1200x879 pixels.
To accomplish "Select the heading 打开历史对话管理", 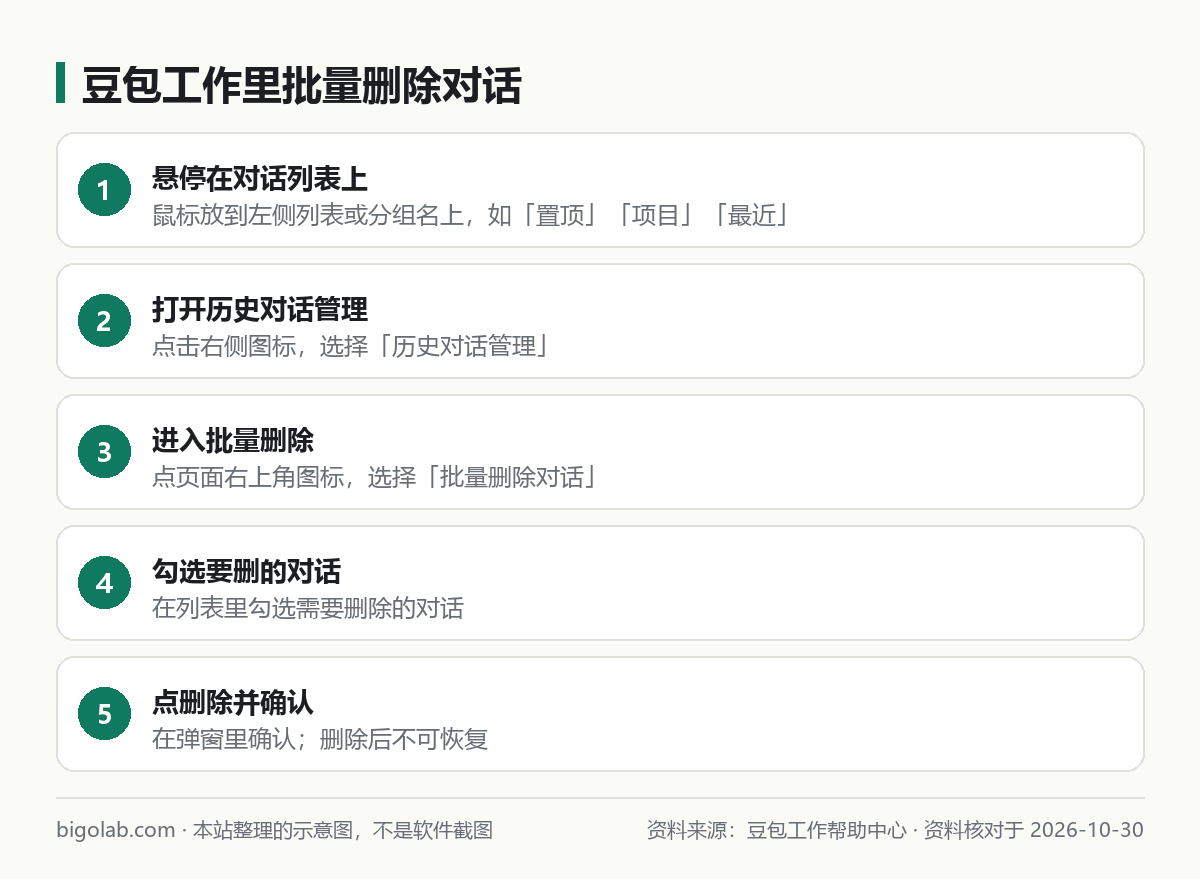I will tap(260, 311).
